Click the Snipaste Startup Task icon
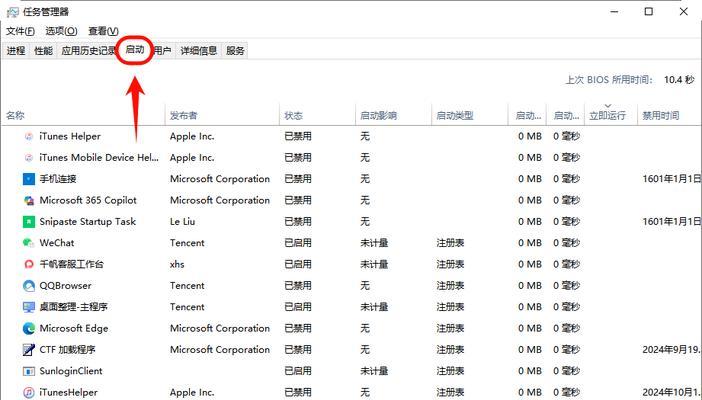 29,221
